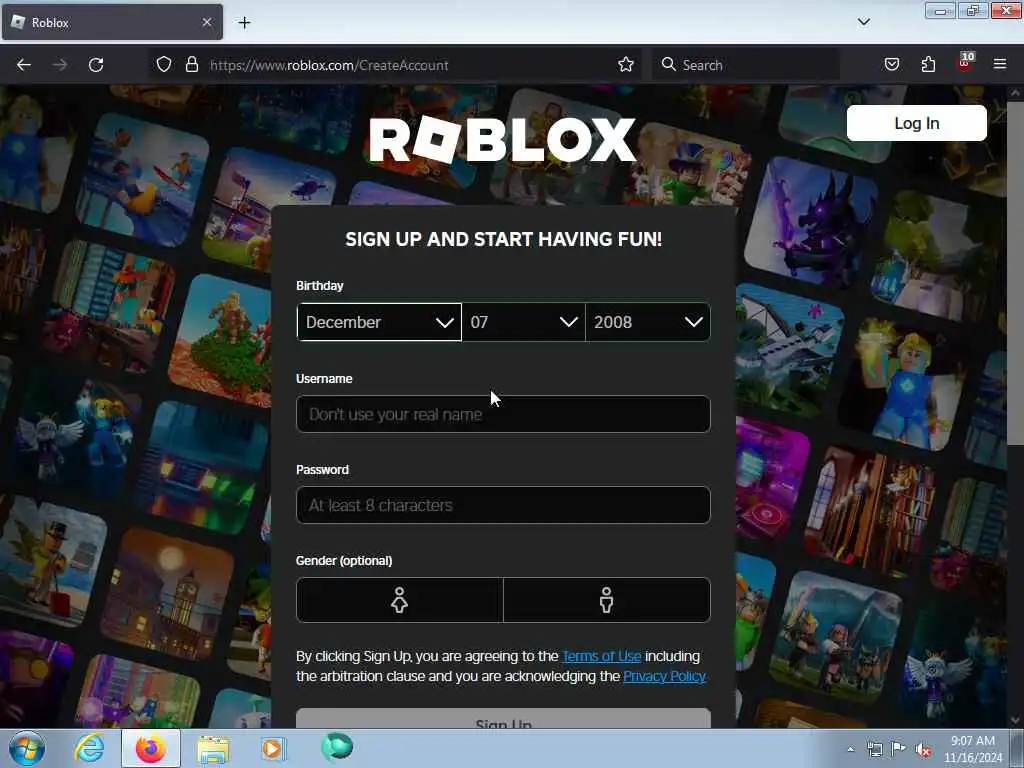
Task: Click the surfing game thumbnail
Action: click(142, 181)
